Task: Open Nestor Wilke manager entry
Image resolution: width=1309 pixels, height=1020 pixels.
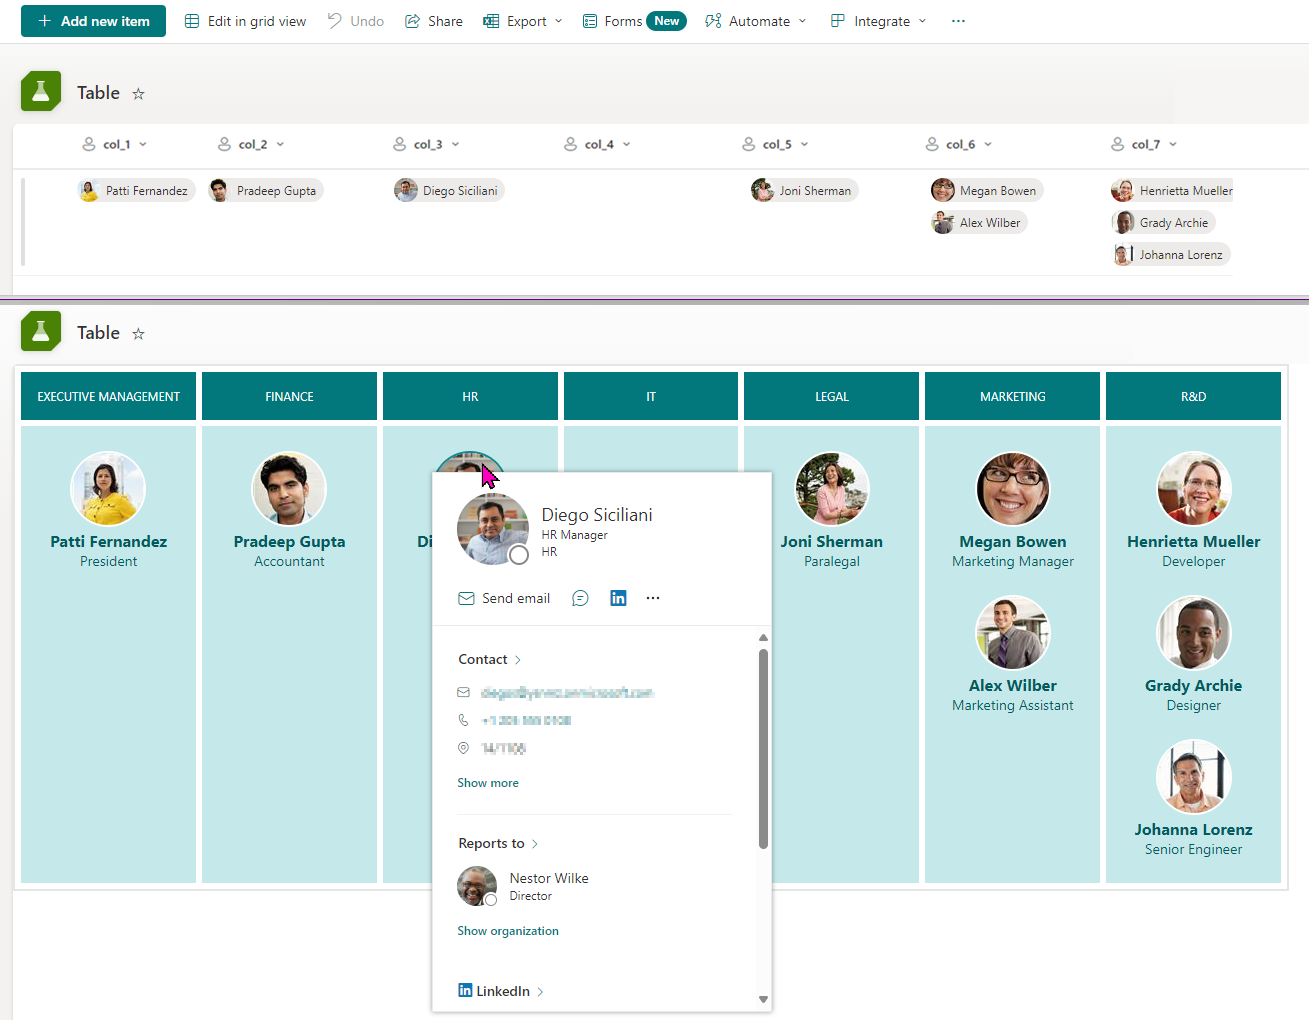Action: [x=523, y=886]
